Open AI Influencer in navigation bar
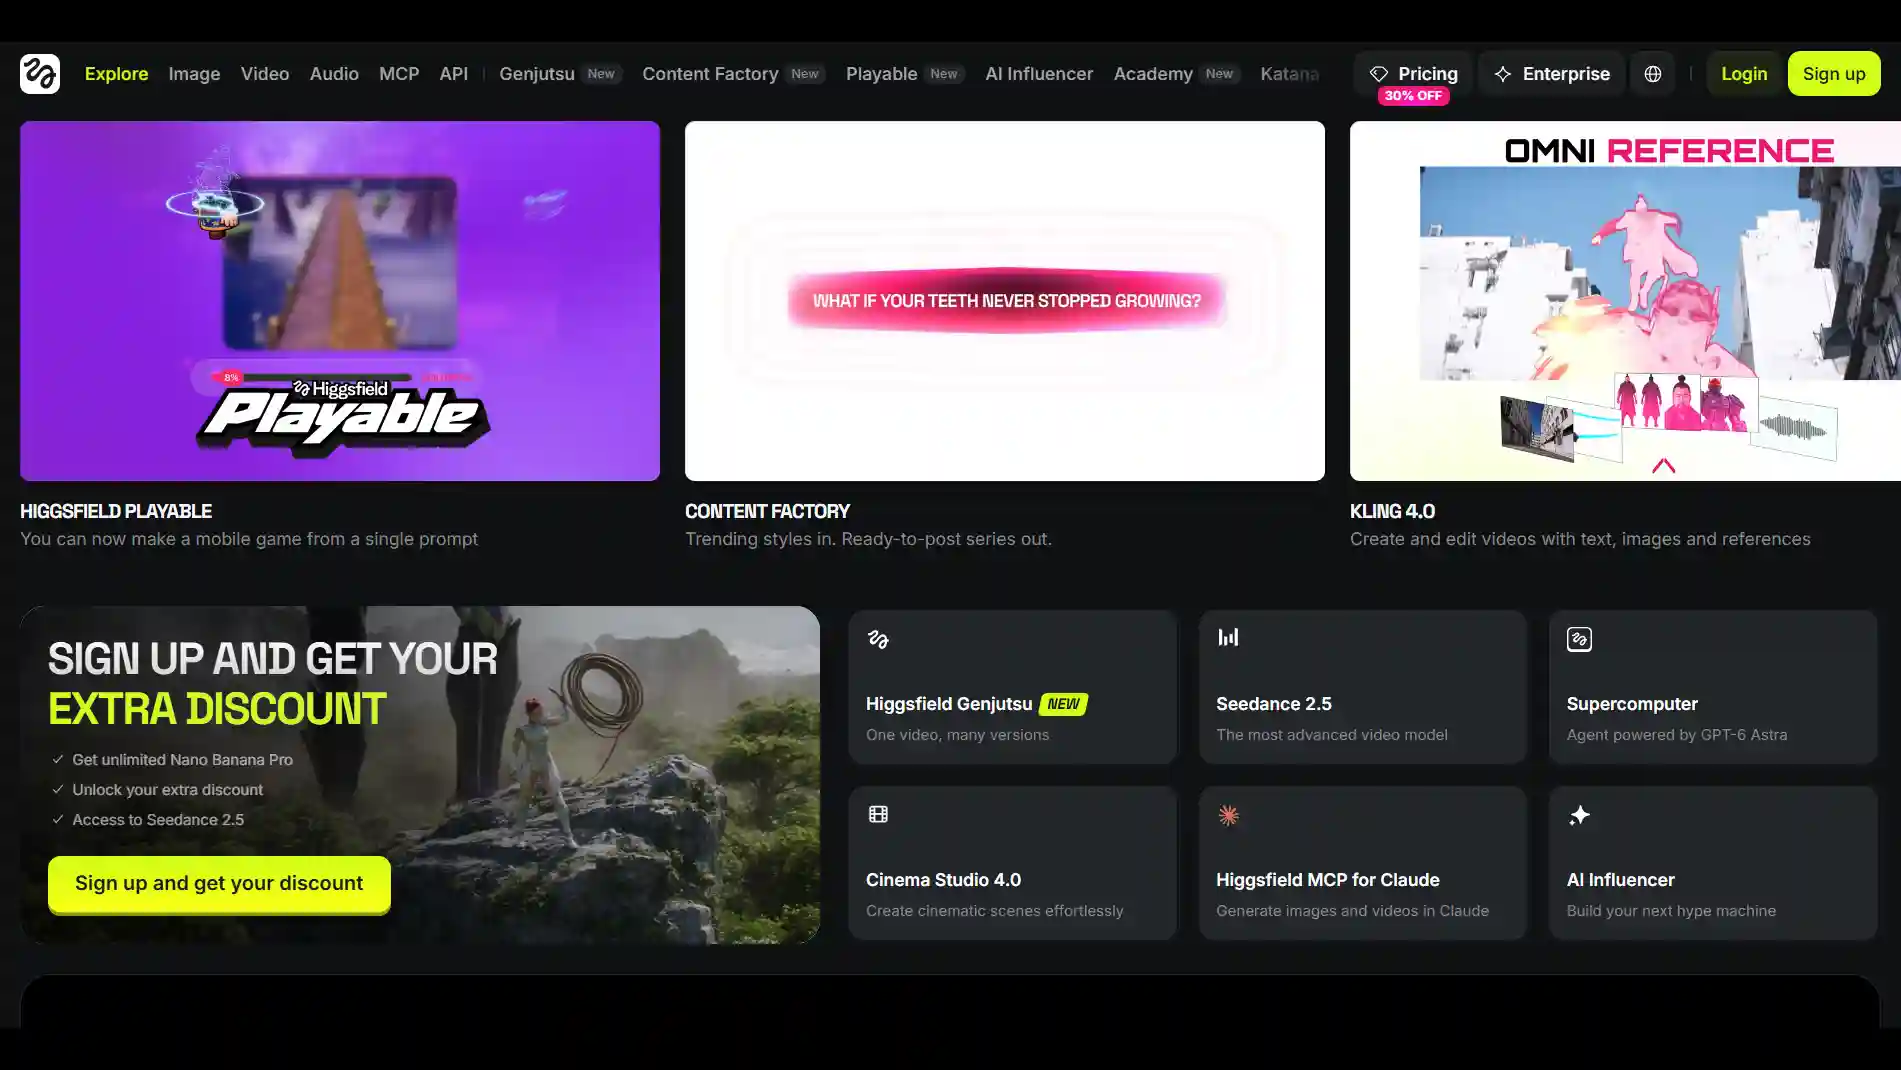1901x1070 pixels. point(1039,74)
